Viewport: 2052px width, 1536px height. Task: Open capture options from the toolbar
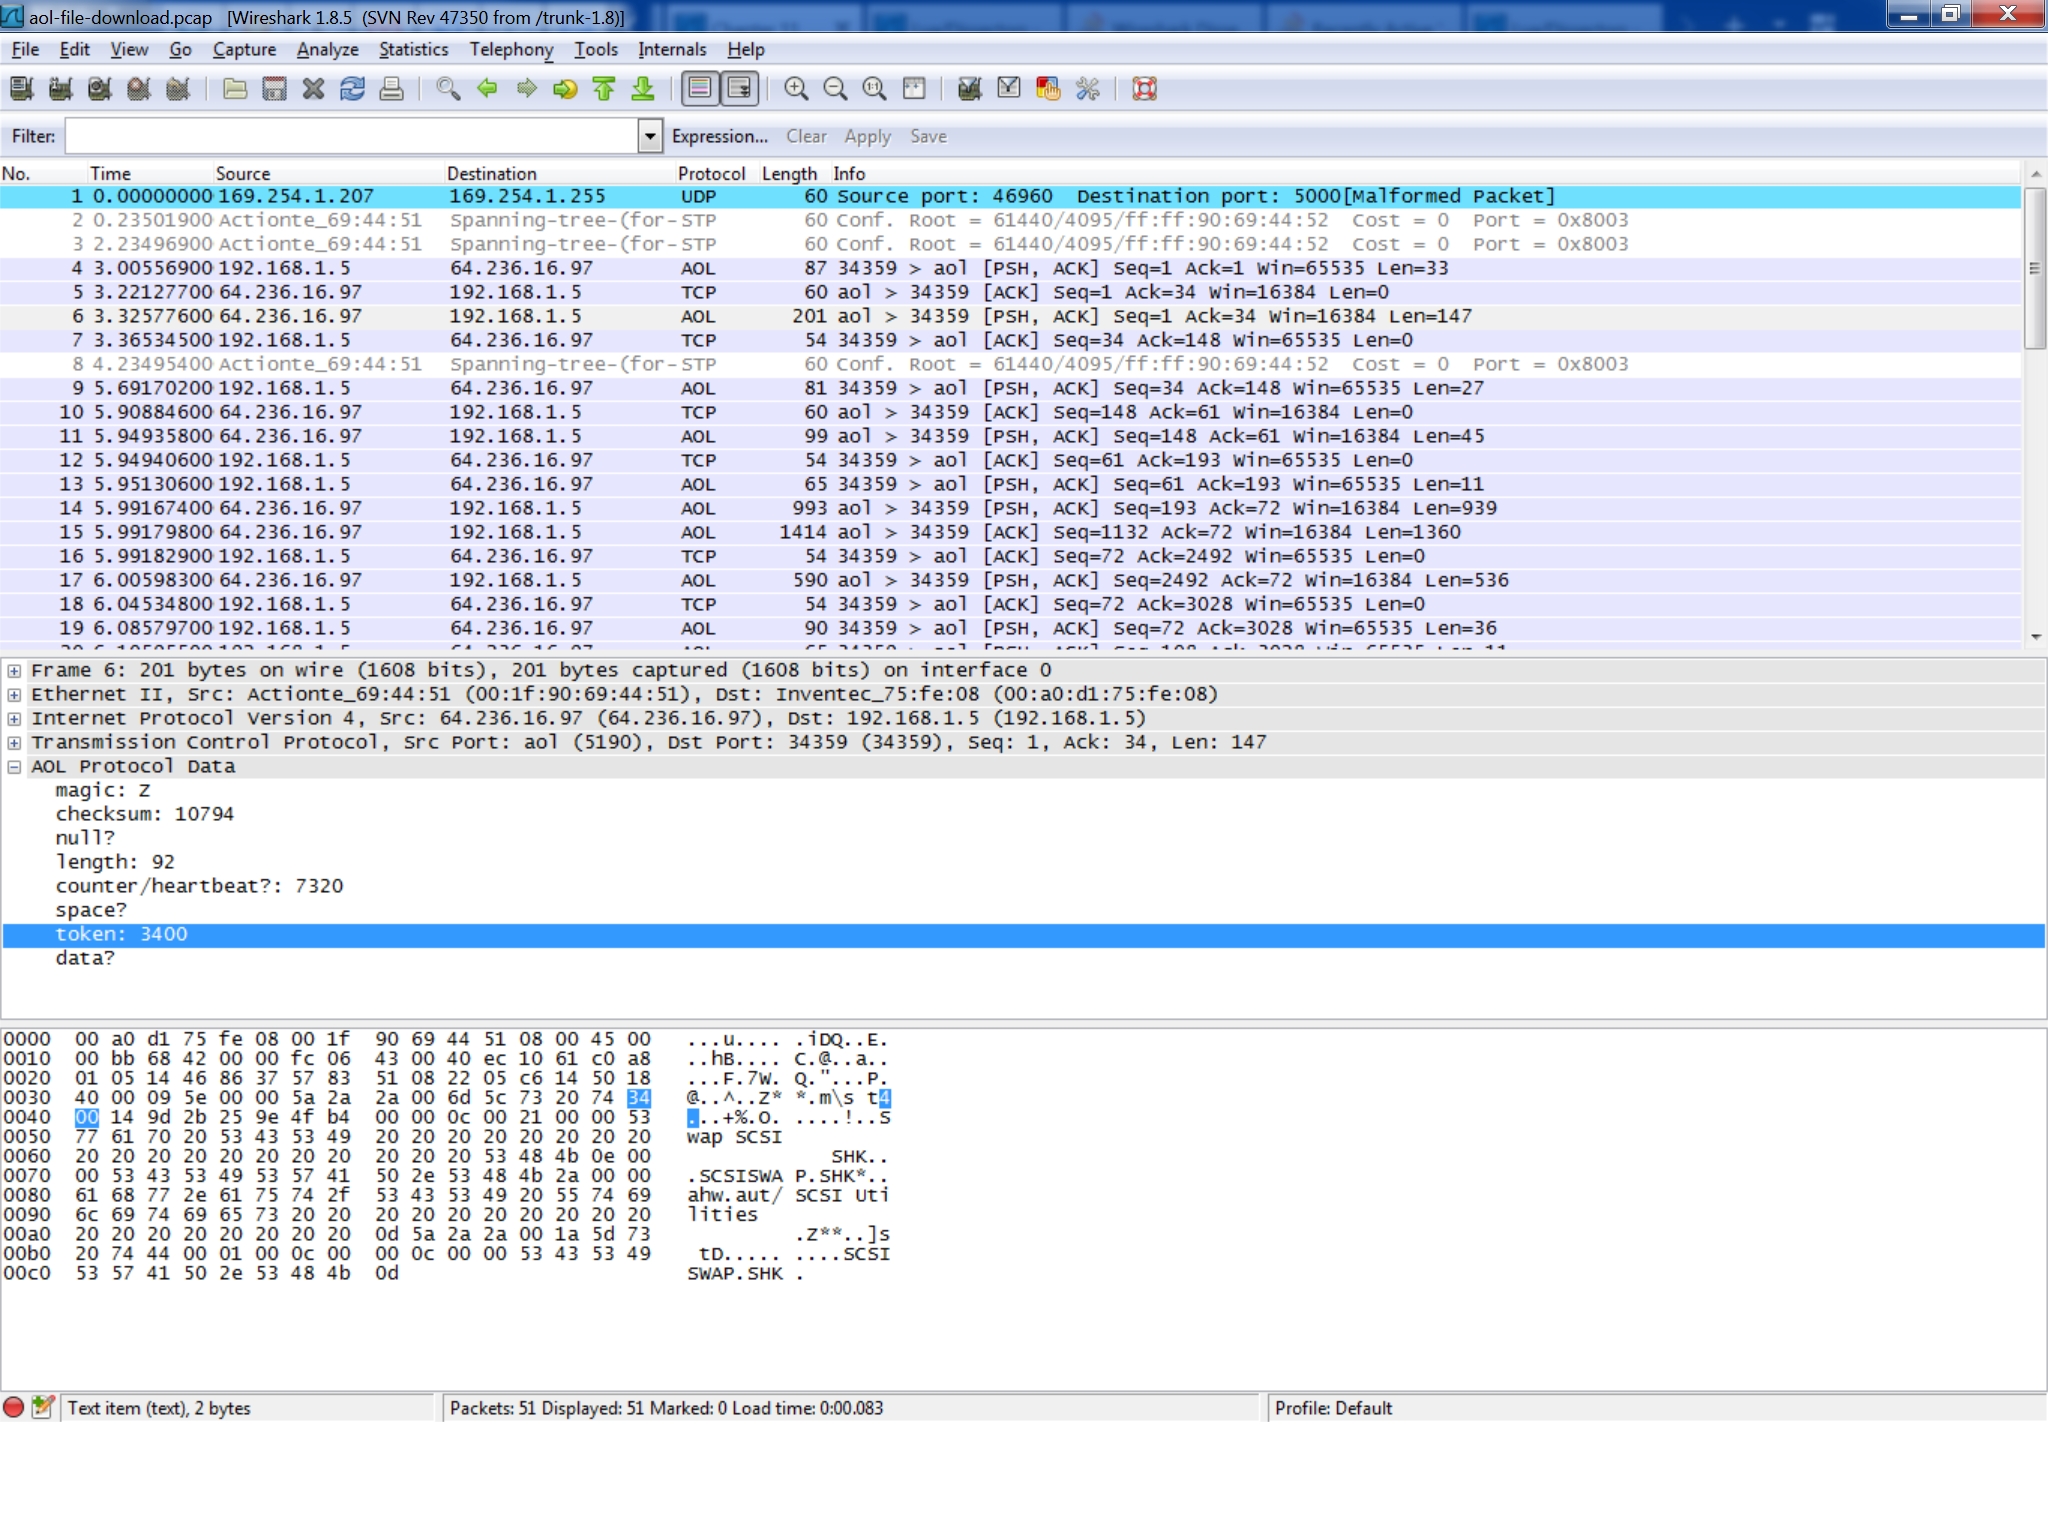click(60, 89)
